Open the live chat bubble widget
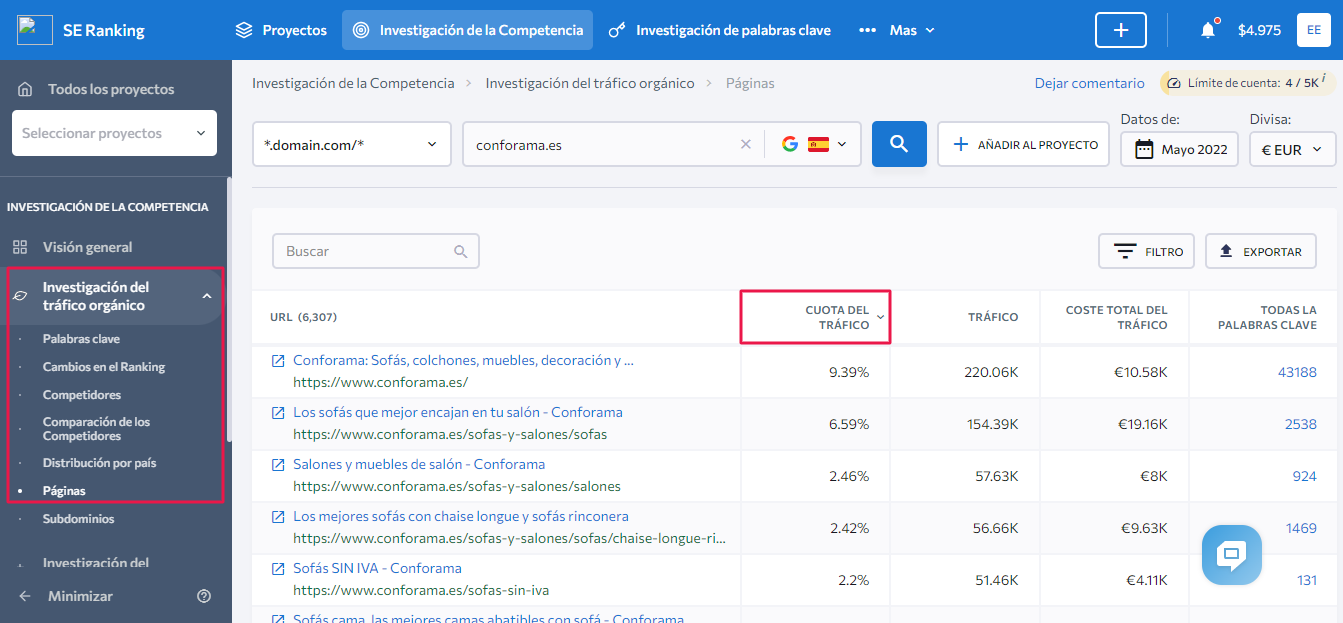The height and width of the screenshot is (623, 1343). (1231, 554)
